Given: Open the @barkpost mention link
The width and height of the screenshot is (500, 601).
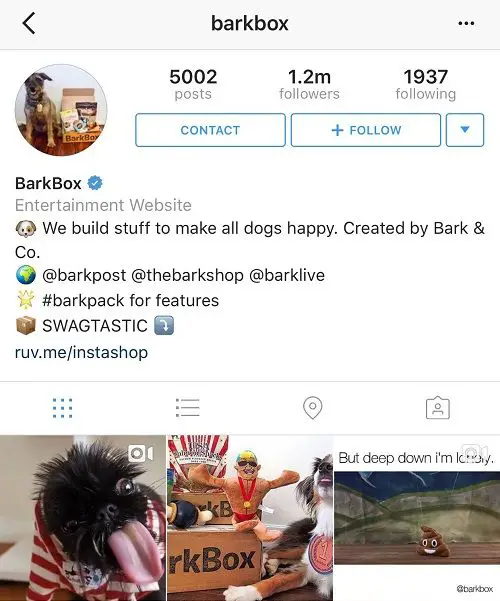Looking at the screenshot, I should click(84, 275).
